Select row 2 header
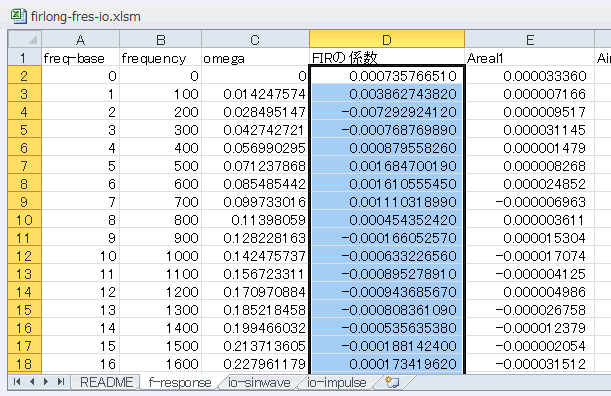611x396 pixels. pos(25,76)
